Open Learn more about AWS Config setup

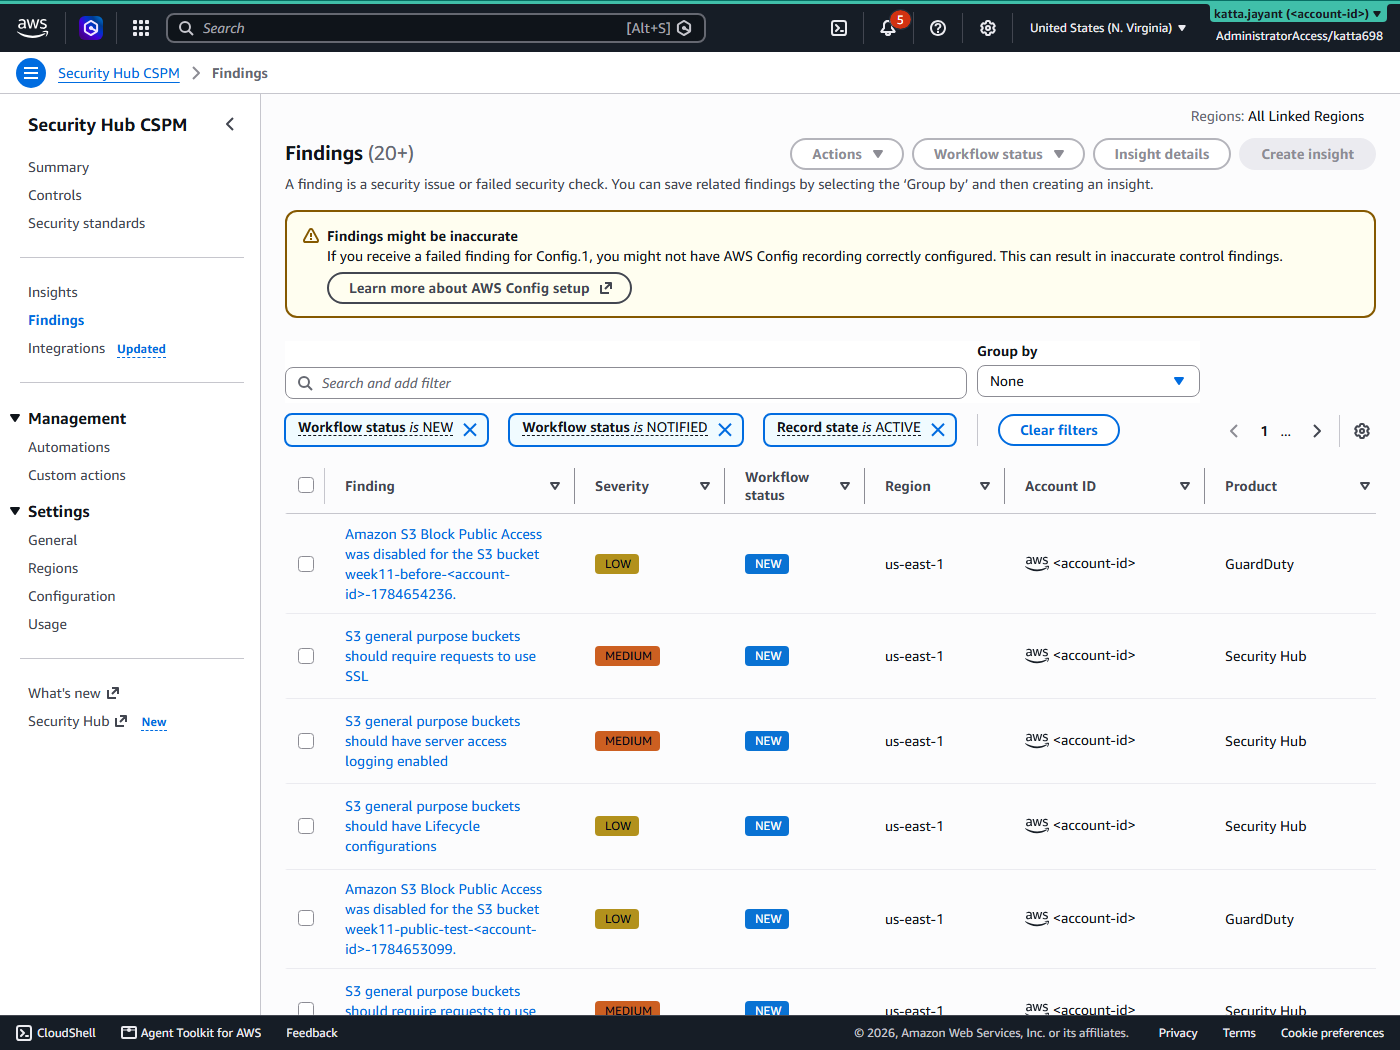(x=479, y=288)
